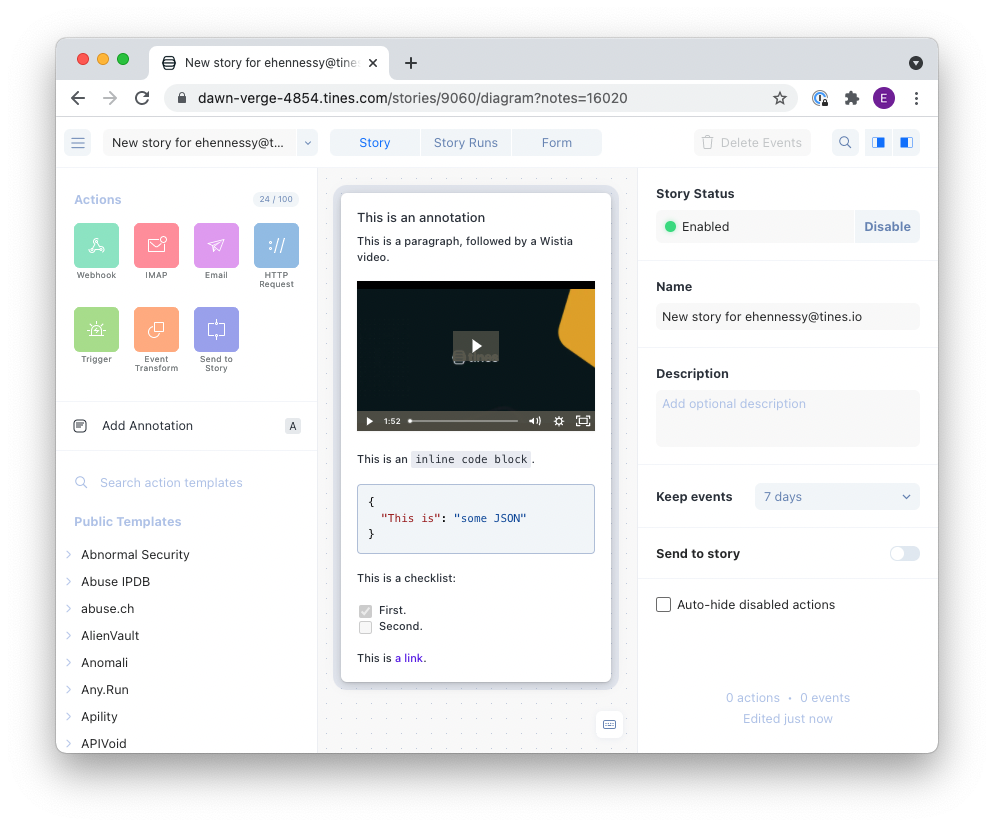994x827 pixels.
Task: Toggle the right panel layout icon
Action: (907, 143)
